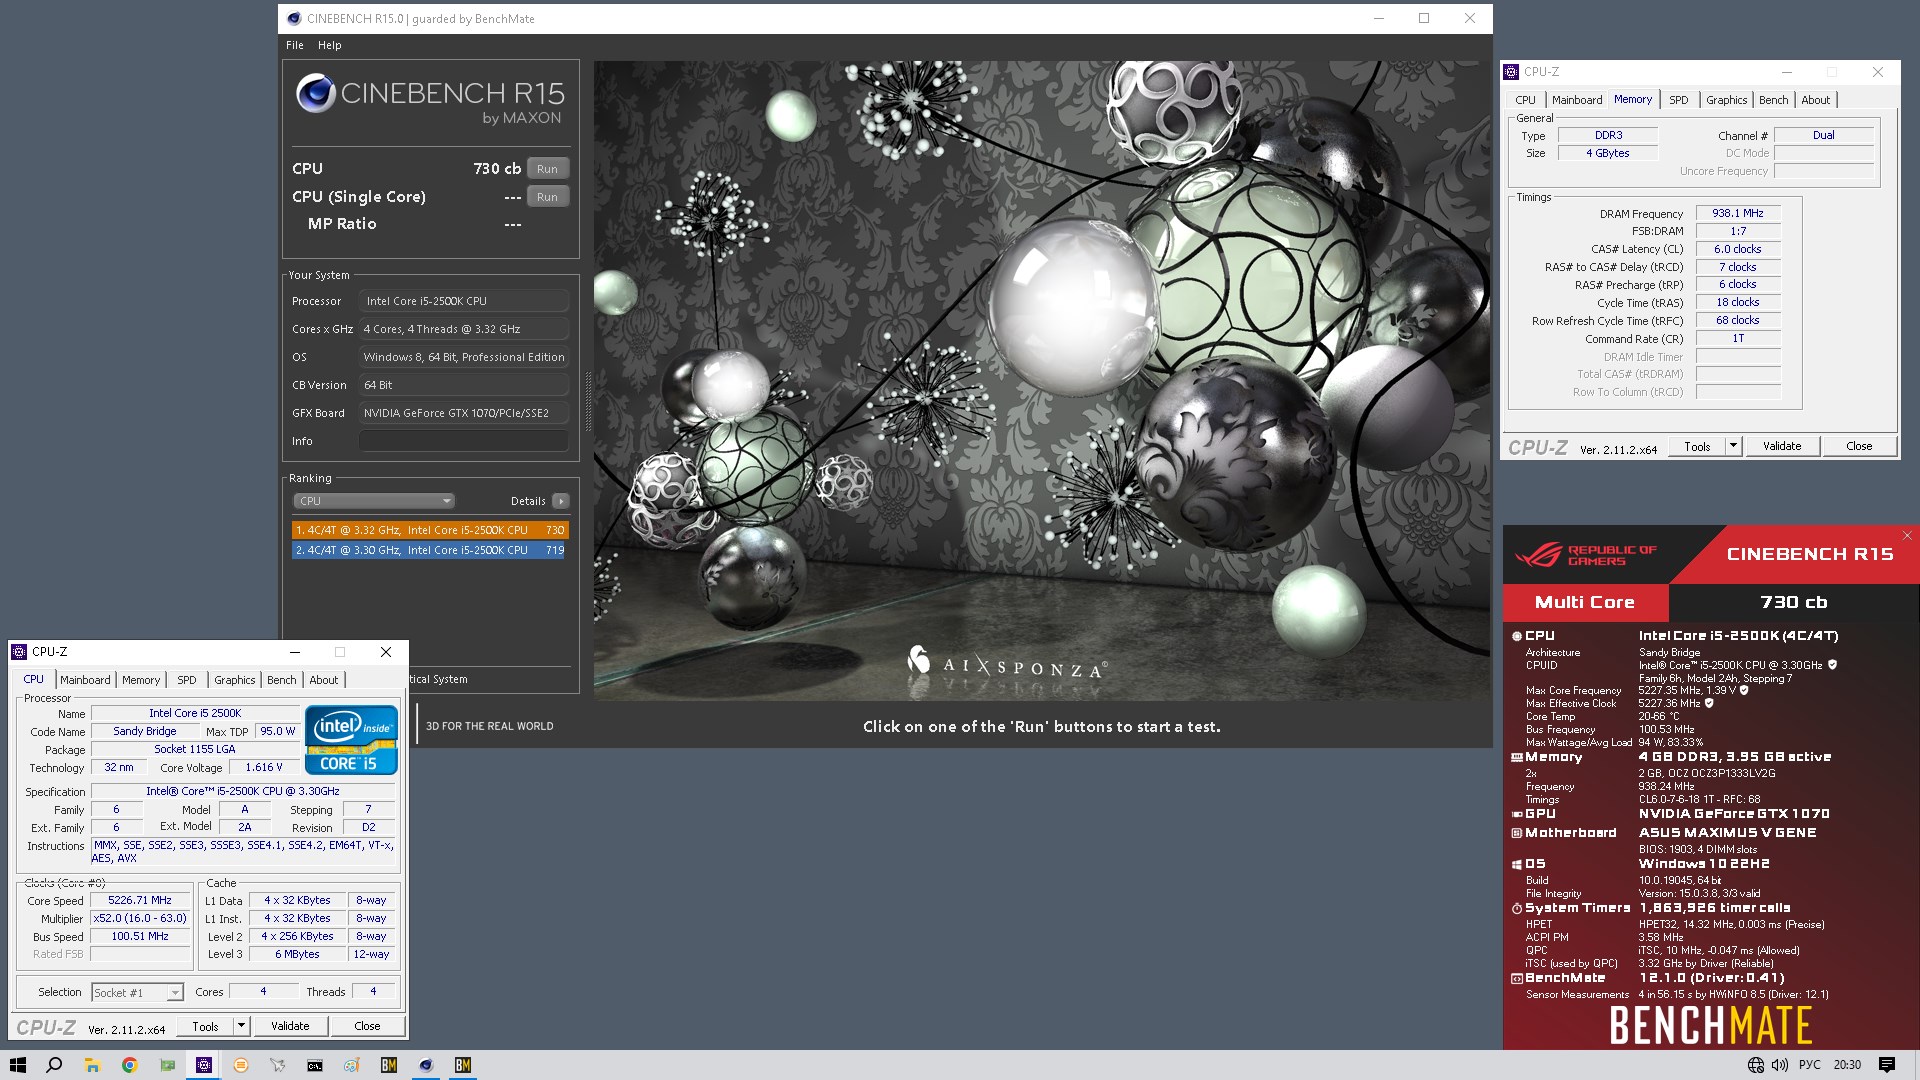This screenshot has height=1080, width=1920.
Task: Select ranking row 4C/4T @ 3.30 GHz 719
Action: (x=430, y=550)
